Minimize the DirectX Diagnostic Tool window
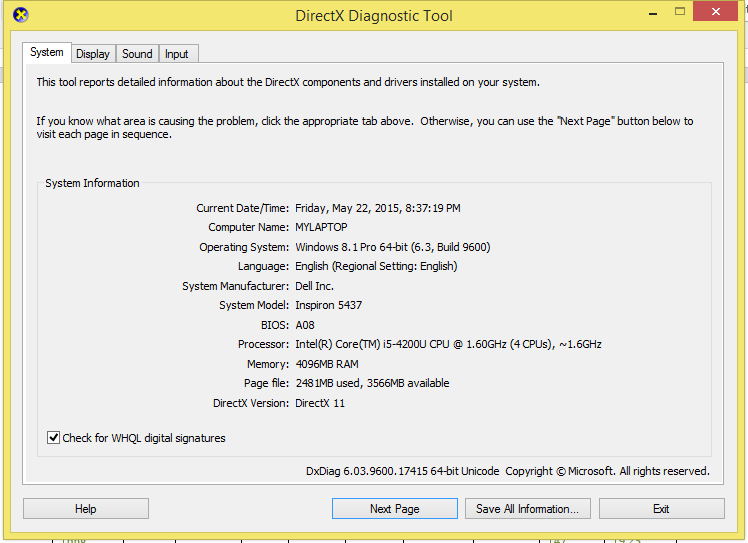This screenshot has height=543, width=748. point(653,13)
